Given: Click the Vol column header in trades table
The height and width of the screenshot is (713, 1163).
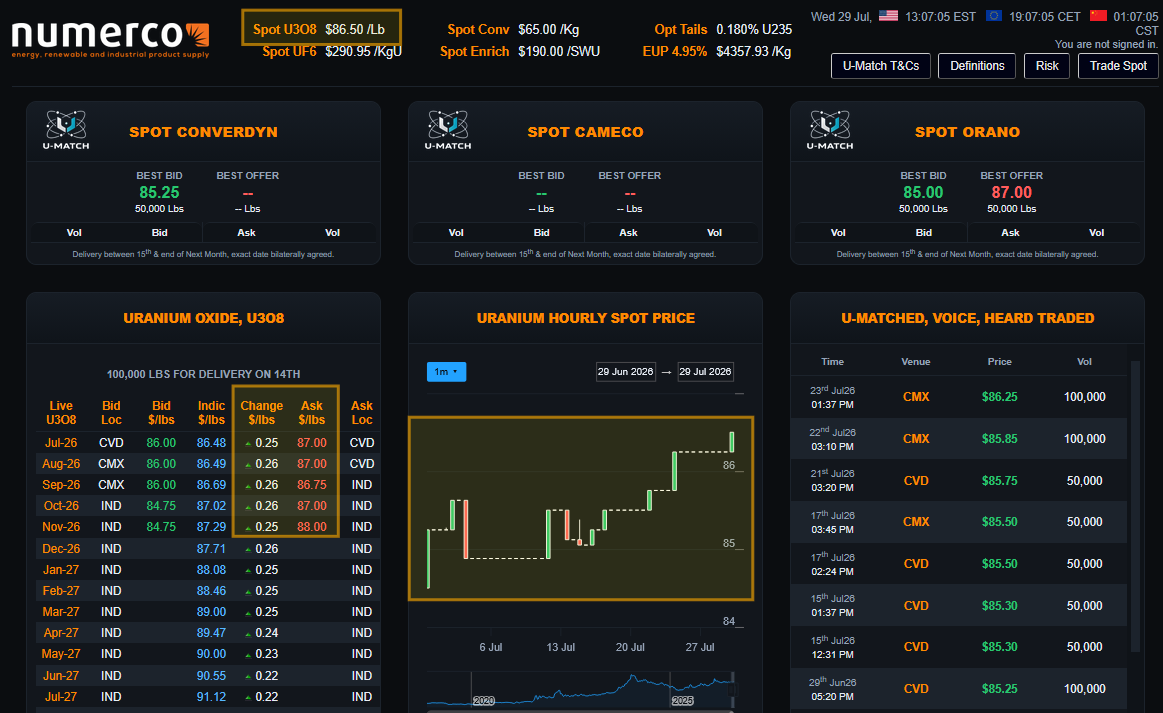Looking at the screenshot, I should click(1084, 362).
